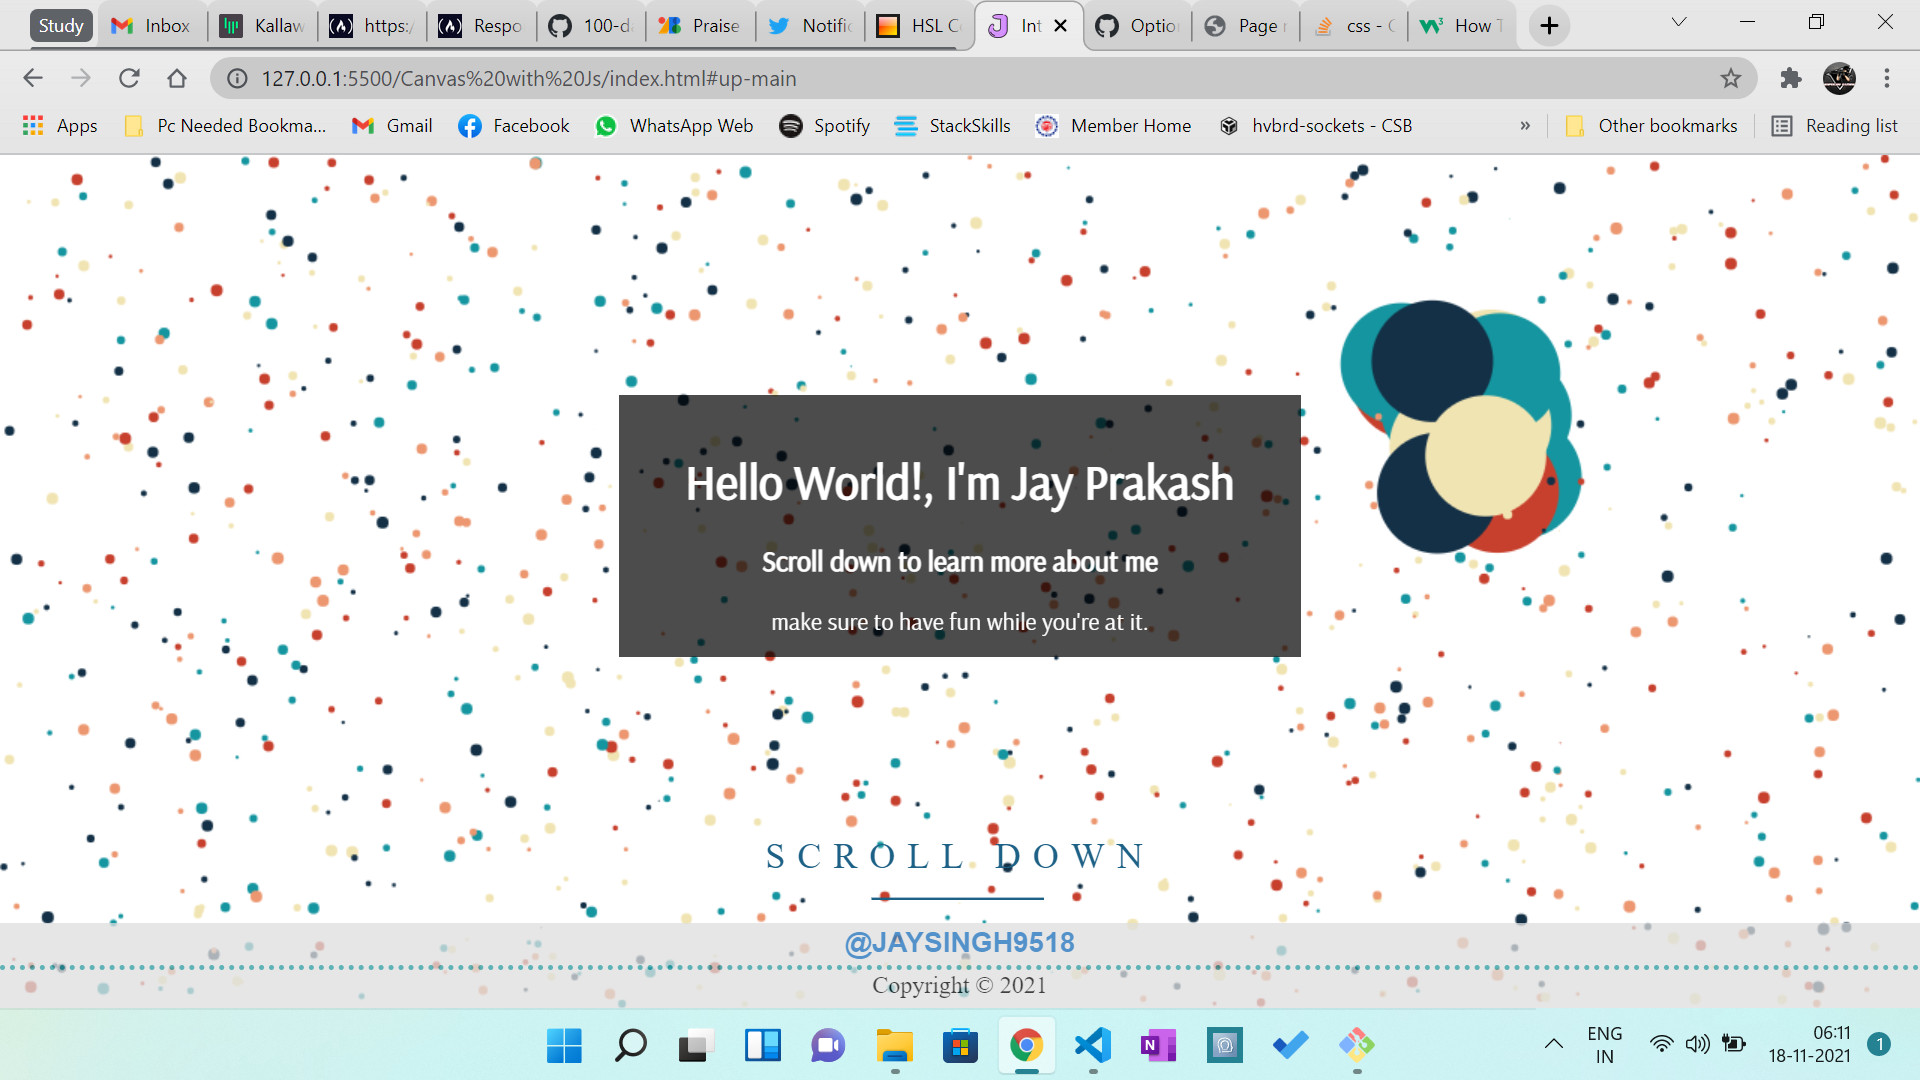Open a new browser tab
The height and width of the screenshot is (1080, 1920).
click(x=1548, y=25)
